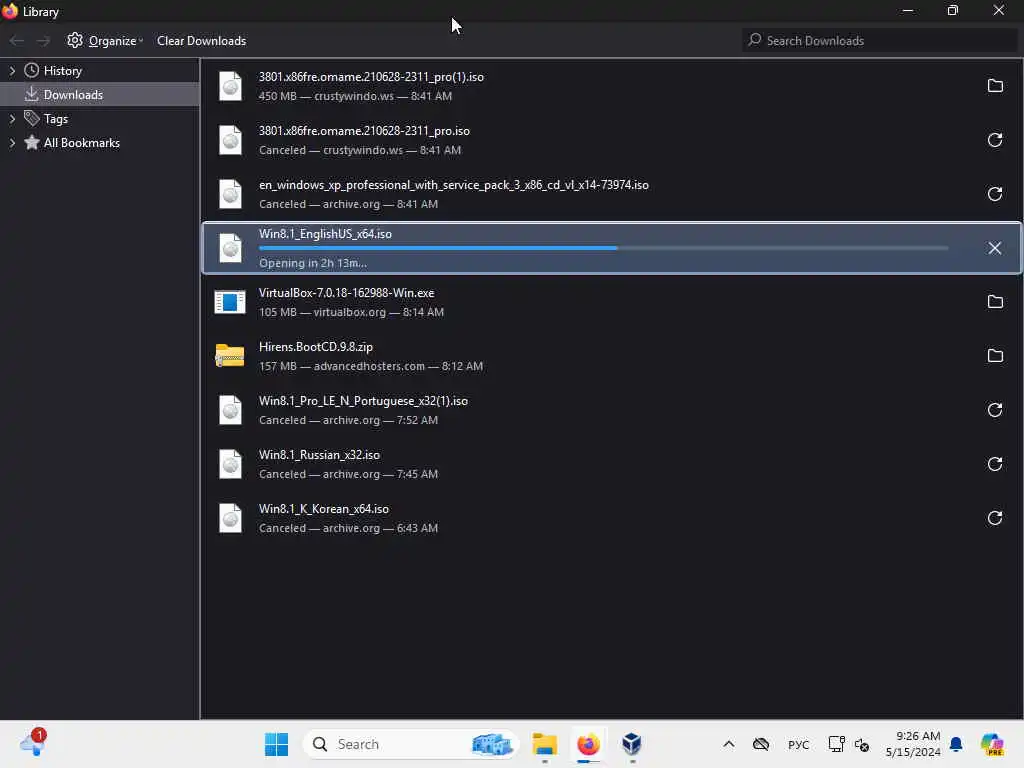Screen dimensions: 1024x768
Task: Retry Win8.1_Russian_x32.iso download
Action: (995, 464)
